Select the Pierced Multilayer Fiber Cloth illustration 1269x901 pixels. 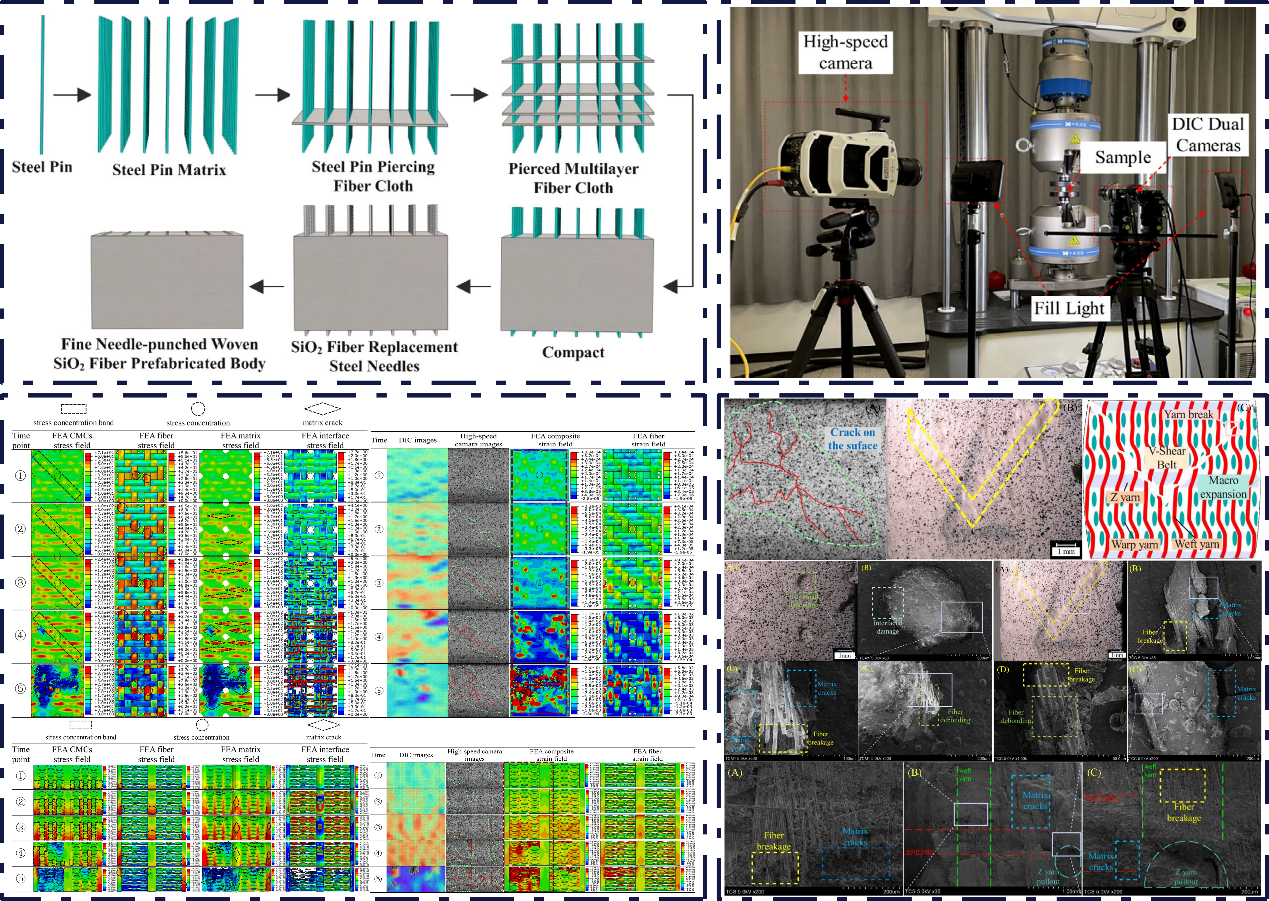565,90
